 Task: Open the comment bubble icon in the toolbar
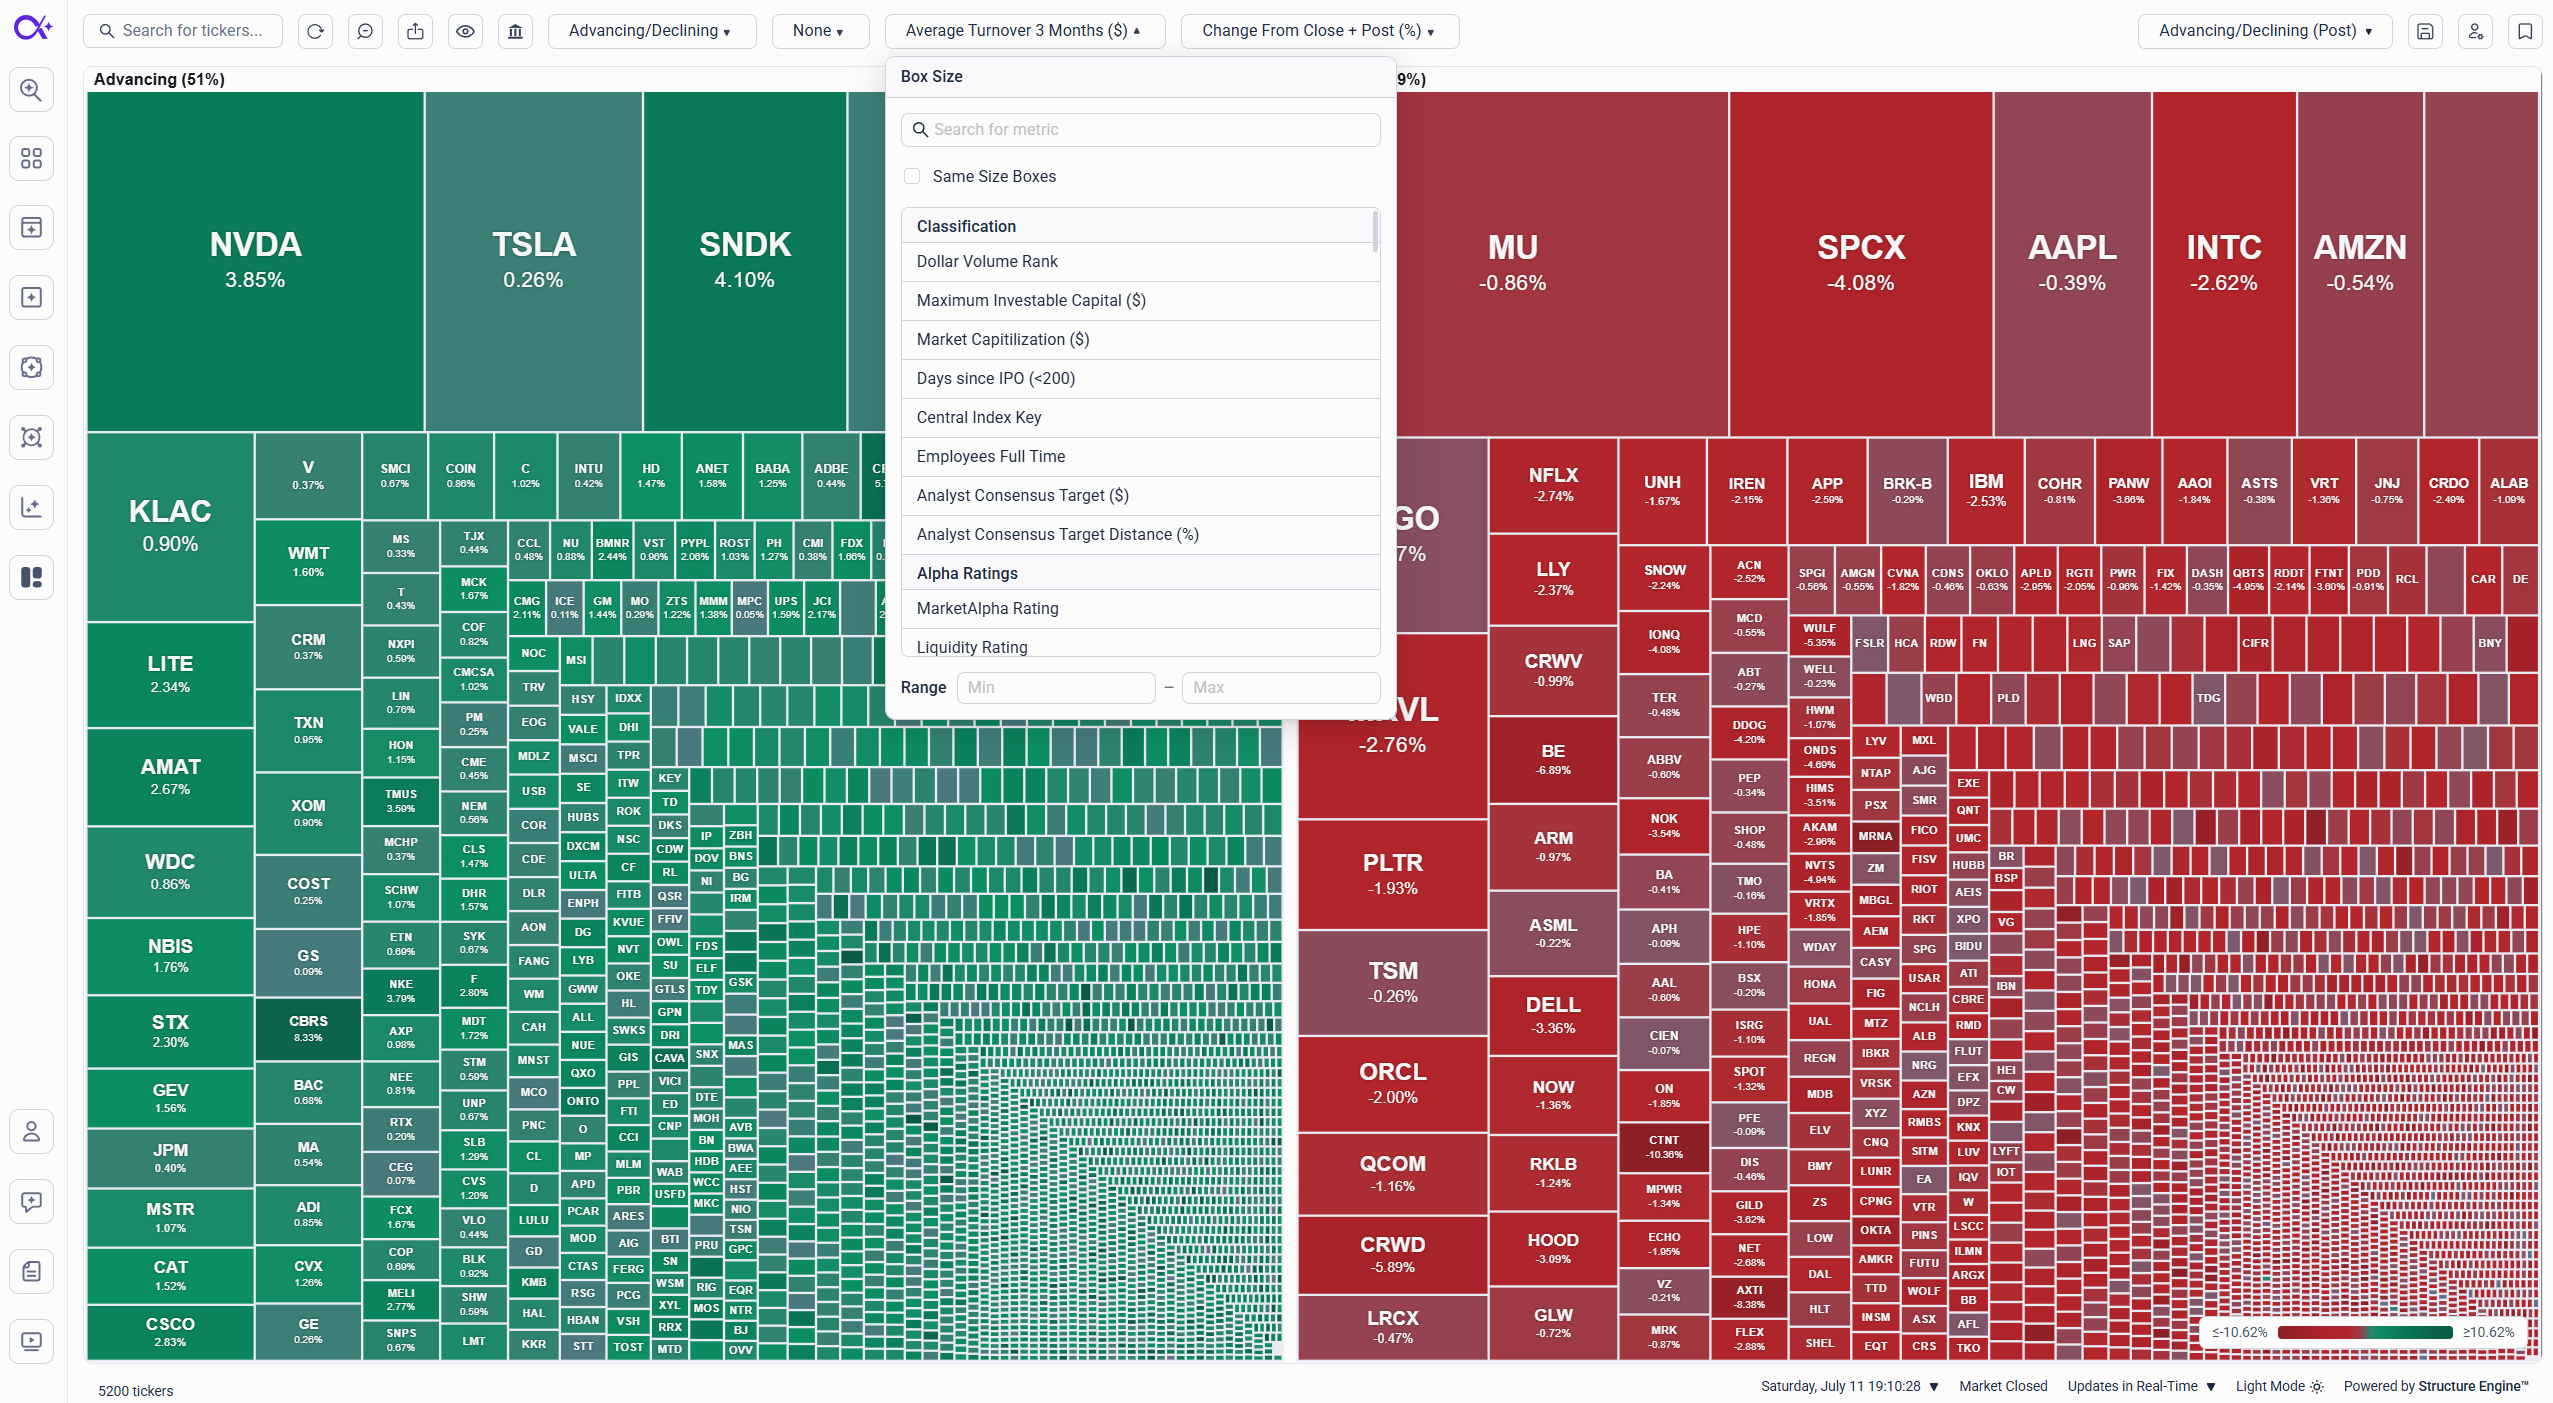pos(365,31)
